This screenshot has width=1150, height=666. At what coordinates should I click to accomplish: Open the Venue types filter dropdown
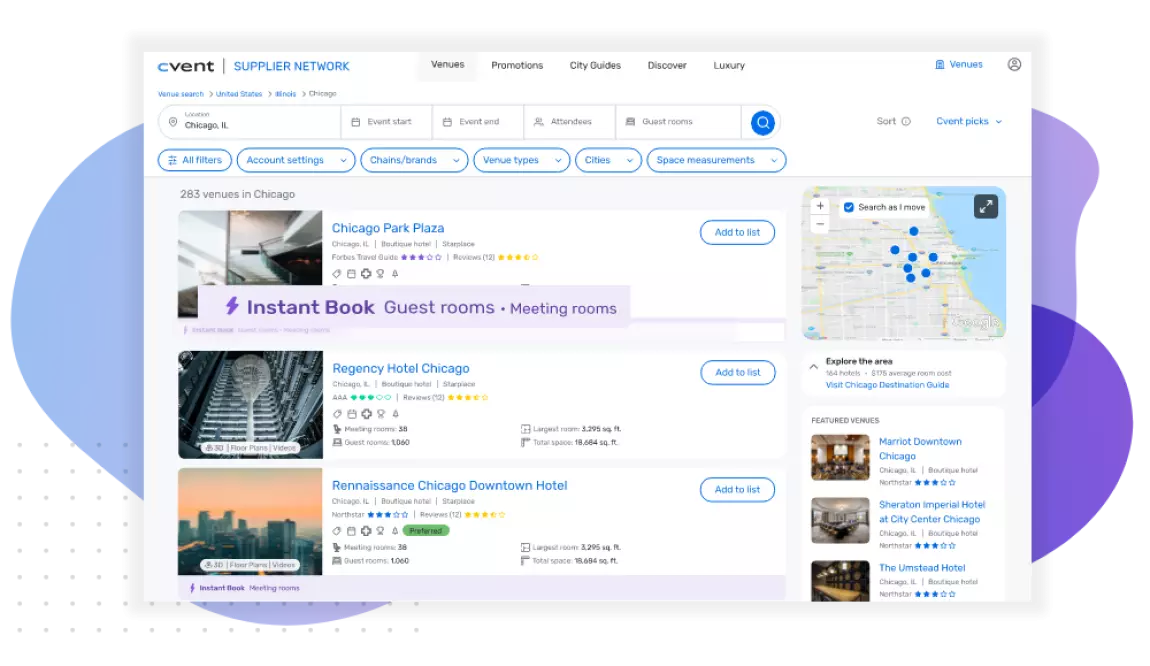pyautogui.click(x=521, y=160)
